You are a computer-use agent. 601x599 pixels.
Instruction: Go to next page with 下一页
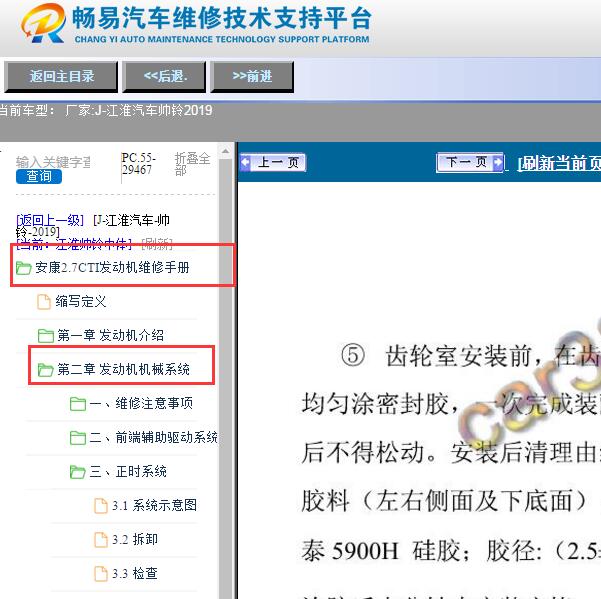point(470,162)
